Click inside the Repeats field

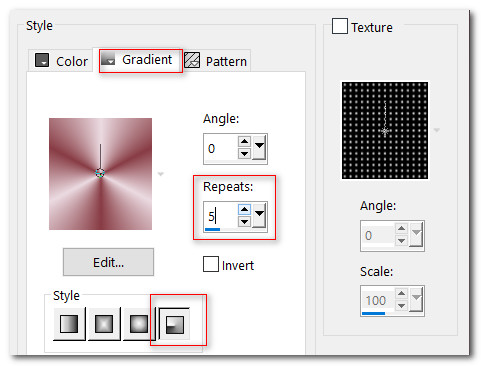pos(221,217)
